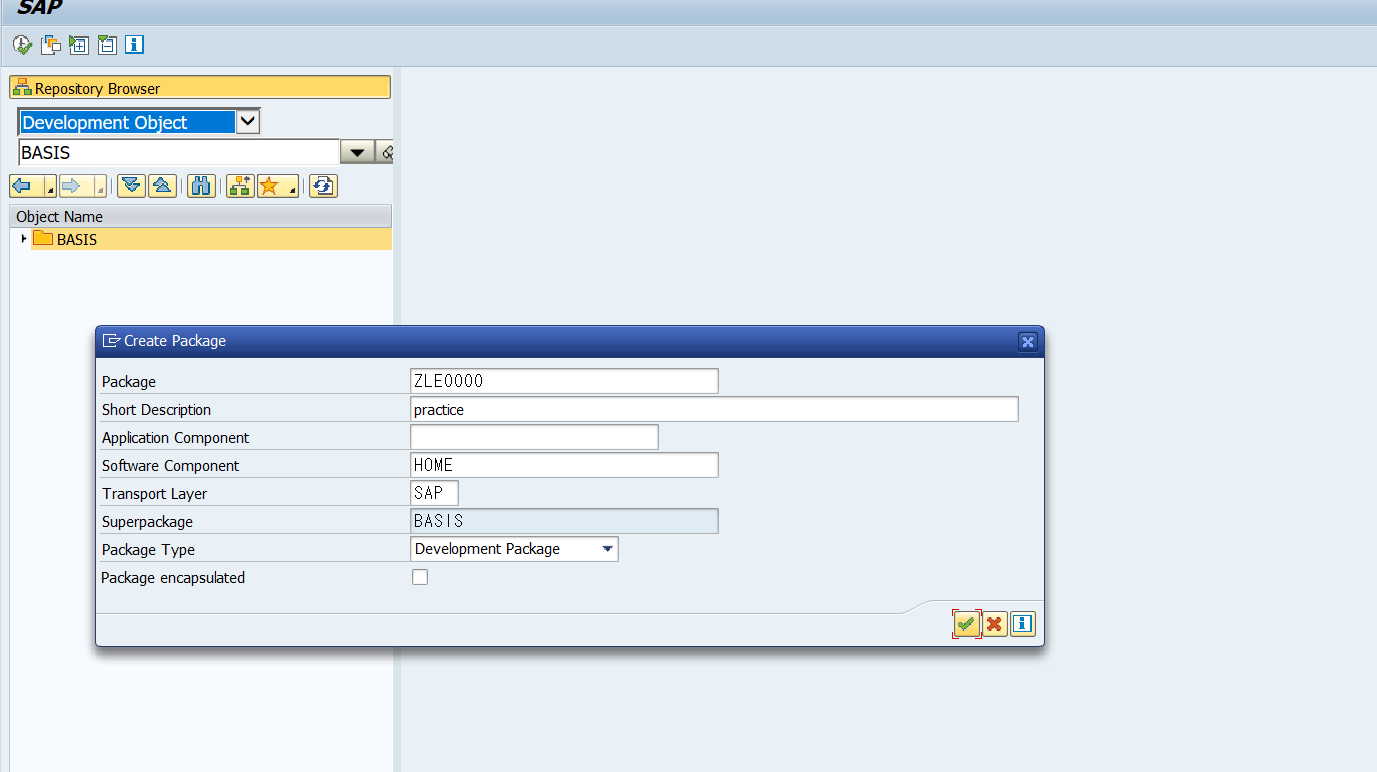The image size is (1377, 772).
Task: Click the display glasses icon beside BASIS field
Action: 385,153
